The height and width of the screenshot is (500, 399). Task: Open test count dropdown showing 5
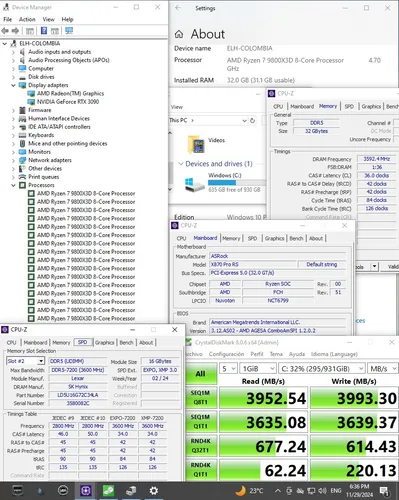(x=228, y=369)
